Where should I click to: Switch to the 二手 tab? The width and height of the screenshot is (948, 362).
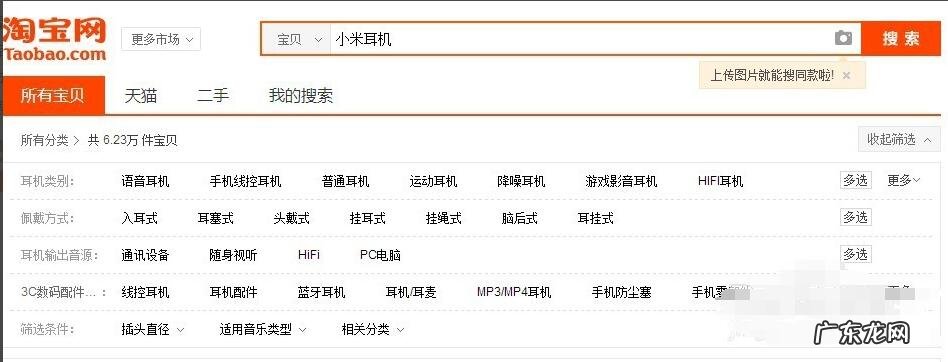click(x=213, y=95)
